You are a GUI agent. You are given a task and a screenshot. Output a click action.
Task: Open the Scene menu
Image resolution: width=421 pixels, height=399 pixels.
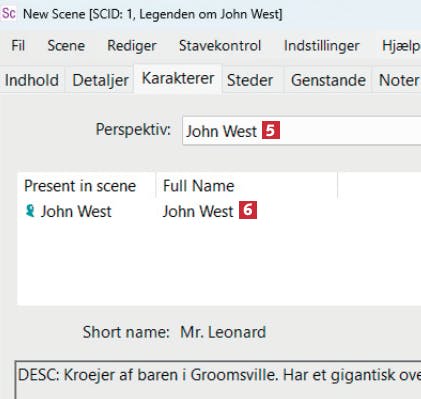click(66, 46)
